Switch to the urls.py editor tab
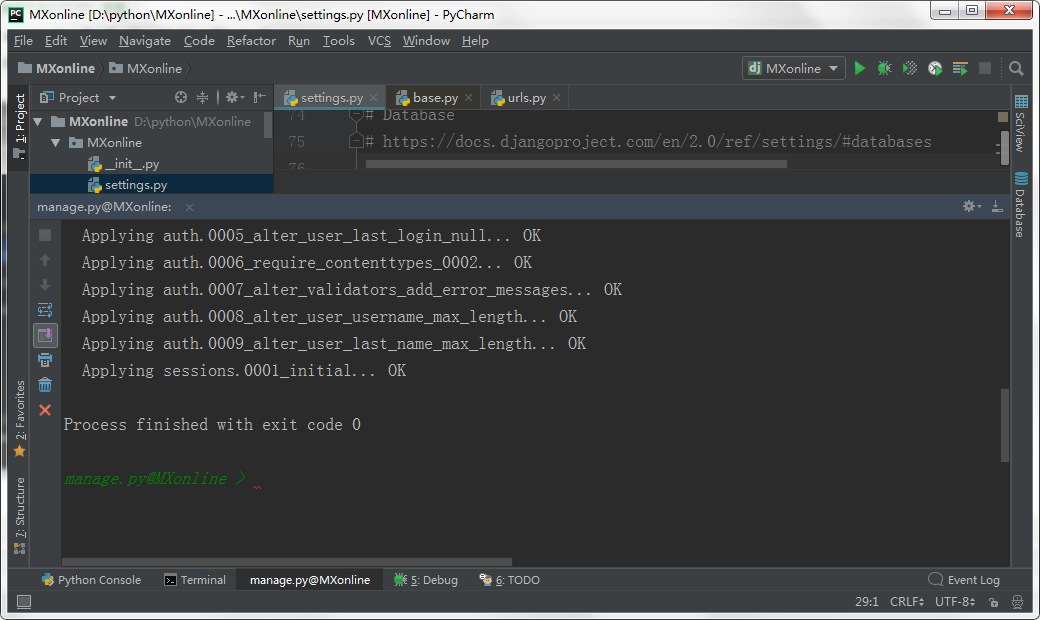Viewport: 1040px width, 620px height. pos(526,97)
